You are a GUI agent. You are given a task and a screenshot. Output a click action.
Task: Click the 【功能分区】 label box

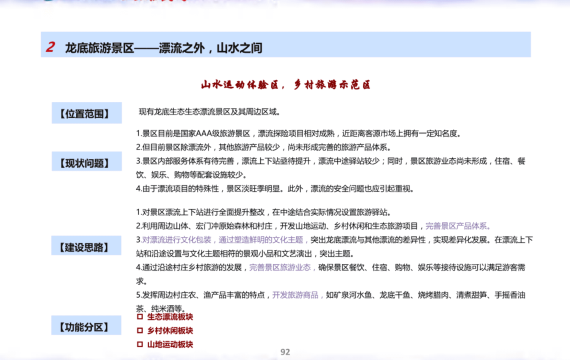(x=86, y=325)
